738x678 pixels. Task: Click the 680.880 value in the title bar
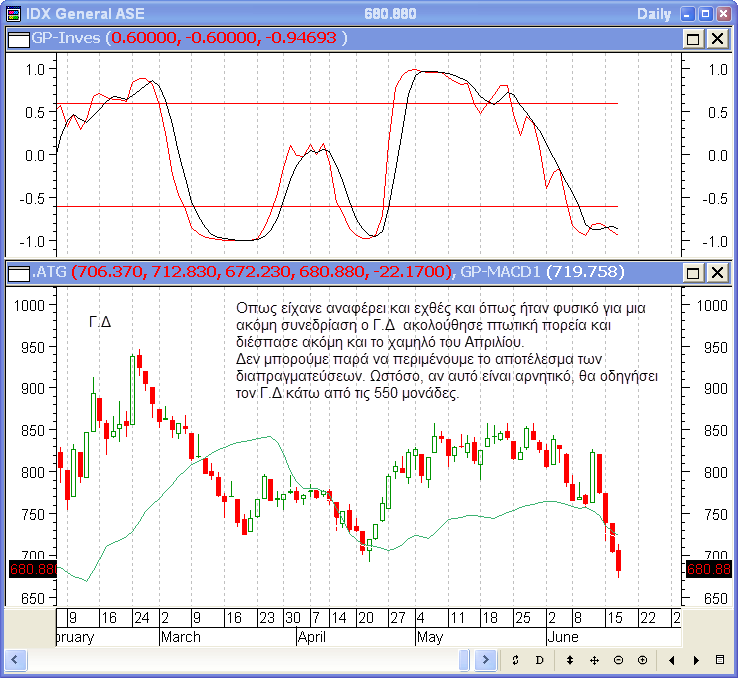390,14
